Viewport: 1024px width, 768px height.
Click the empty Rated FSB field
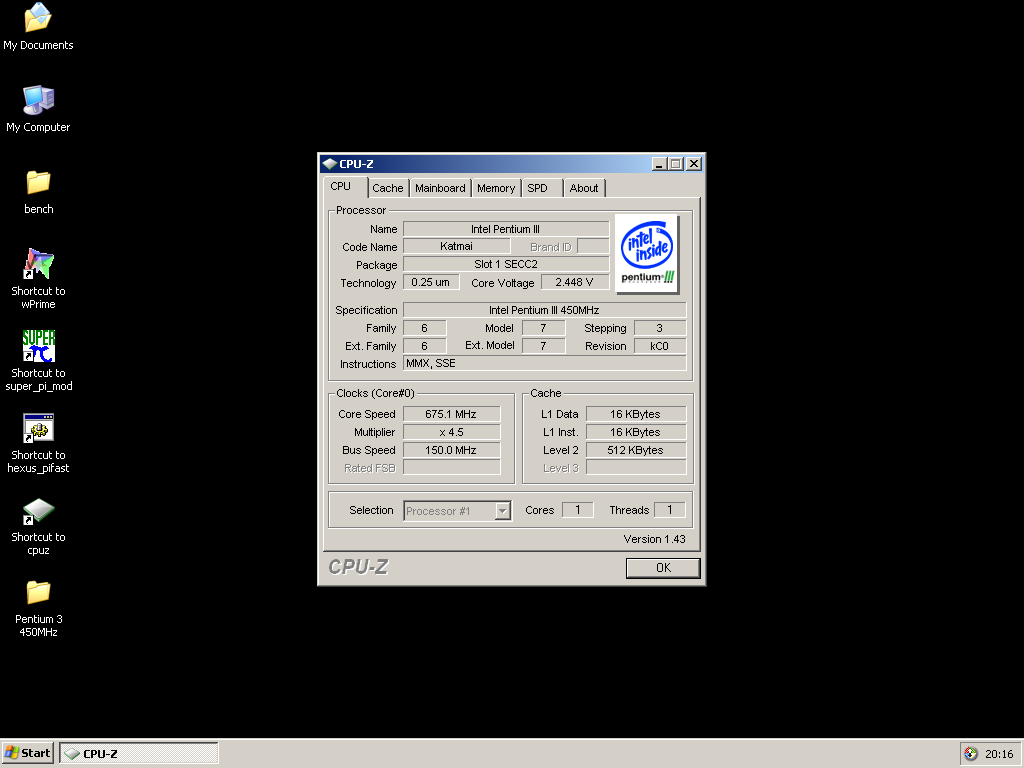[x=451, y=468]
